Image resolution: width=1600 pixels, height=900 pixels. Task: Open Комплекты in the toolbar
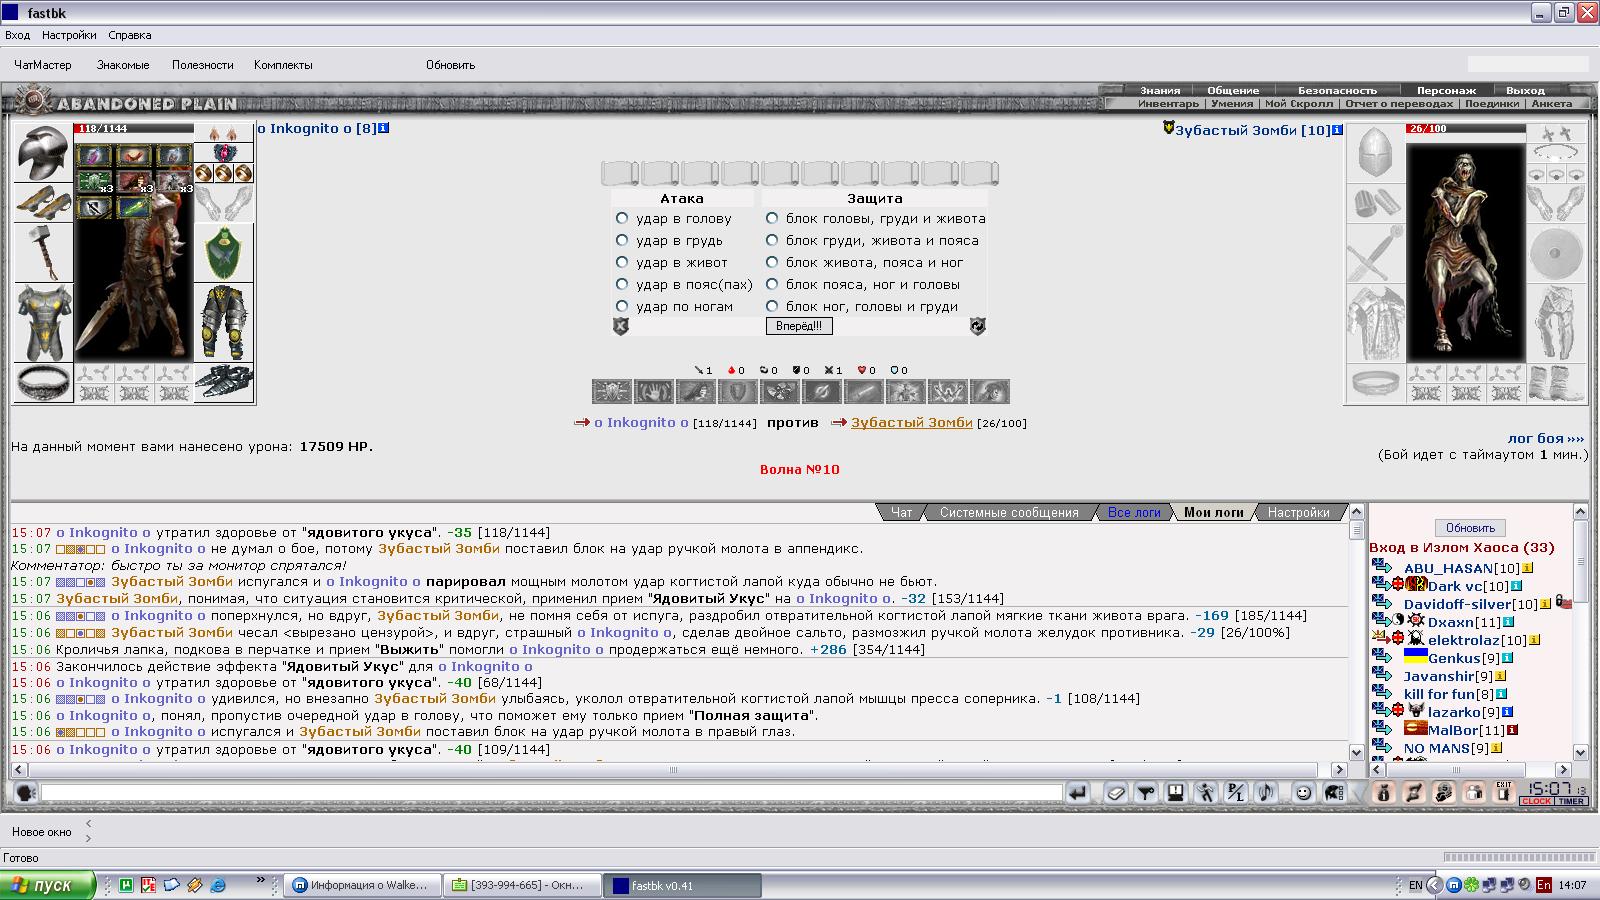283,65
